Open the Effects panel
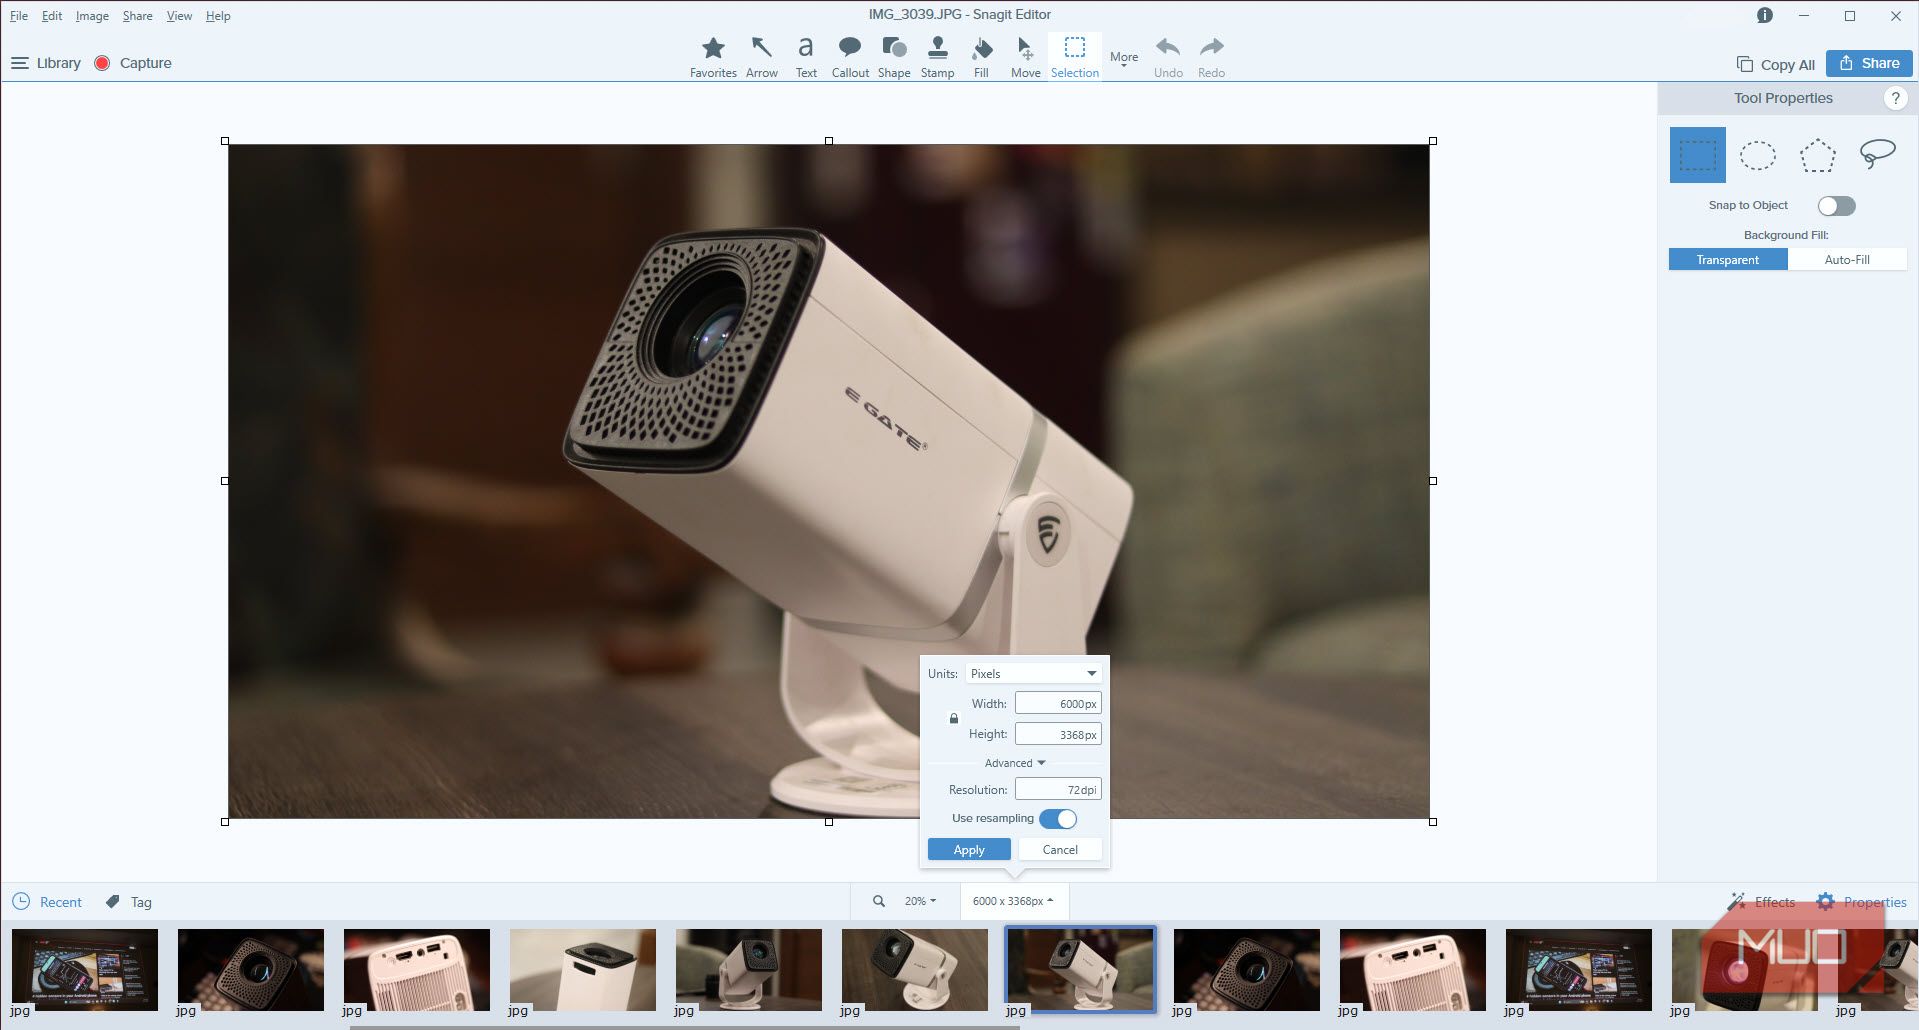 click(x=1761, y=902)
